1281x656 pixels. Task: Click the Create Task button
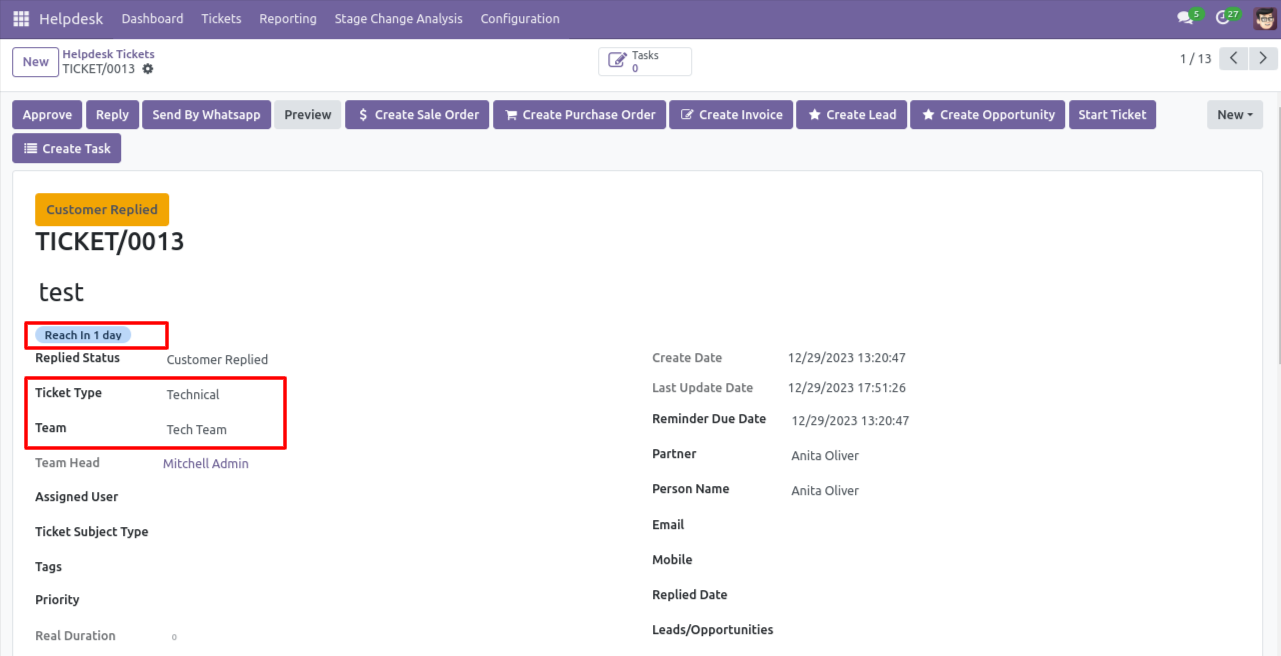pyautogui.click(x=67, y=149)
